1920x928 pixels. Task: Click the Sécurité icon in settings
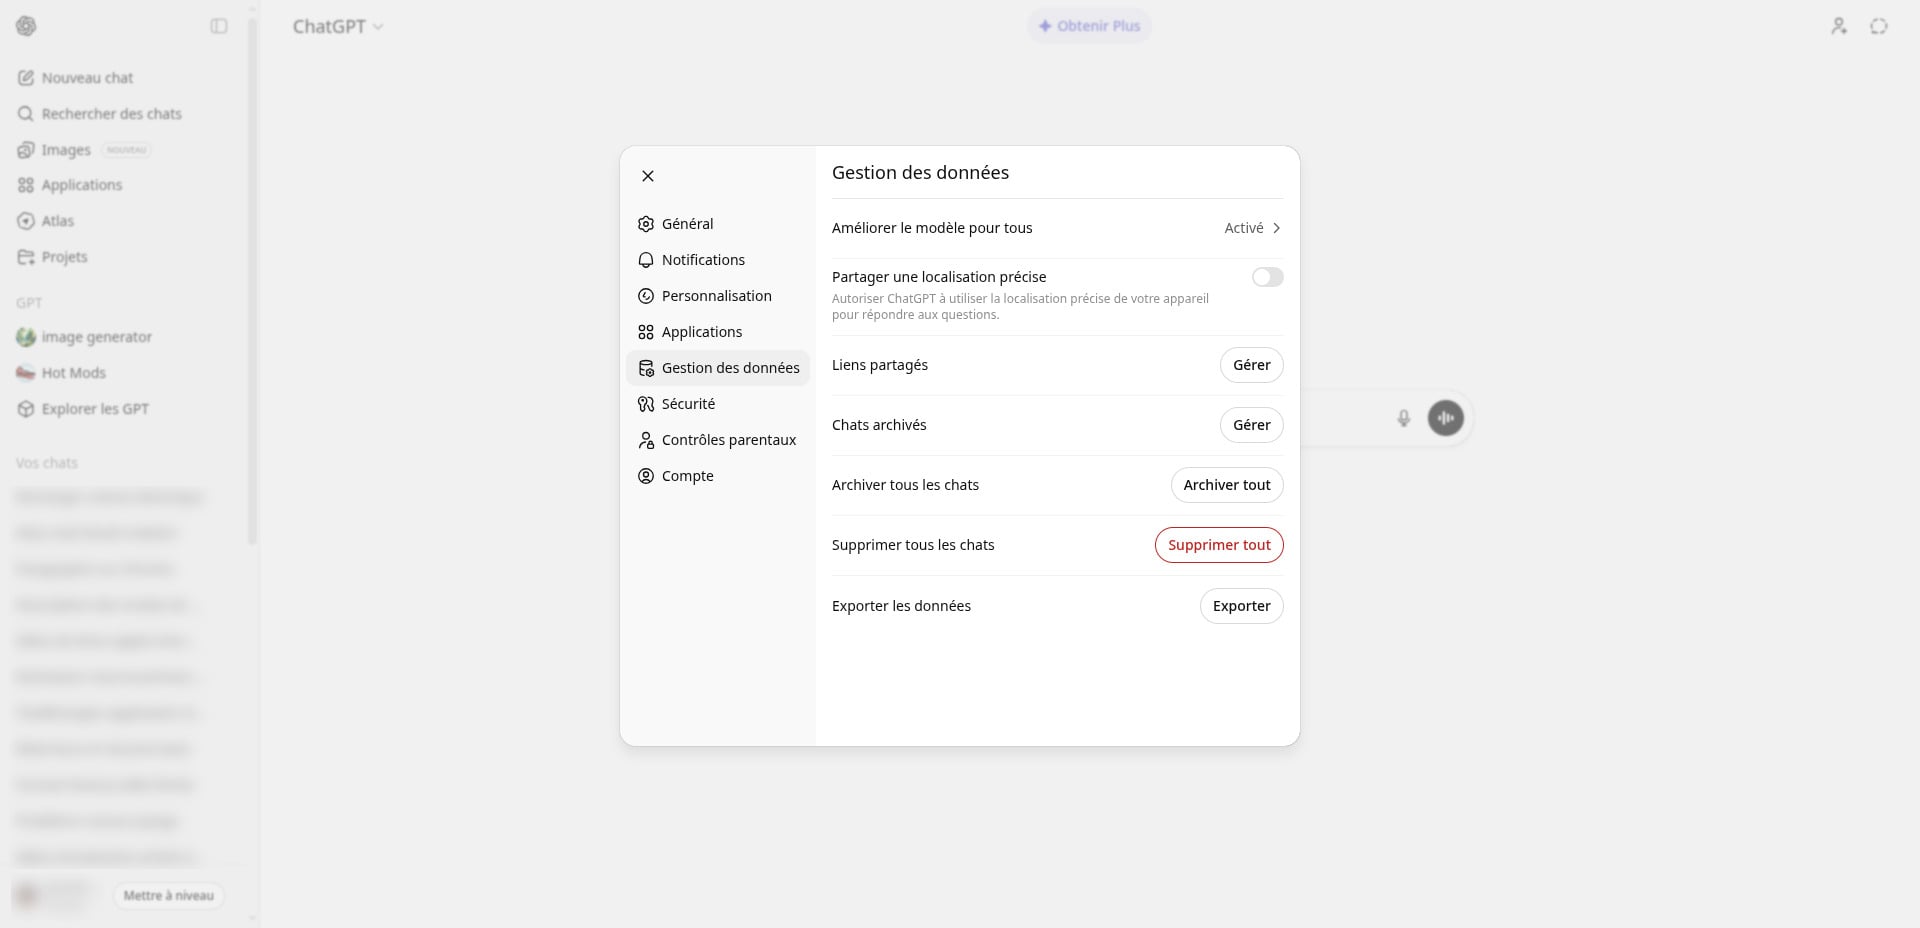(x=646, y=404)
